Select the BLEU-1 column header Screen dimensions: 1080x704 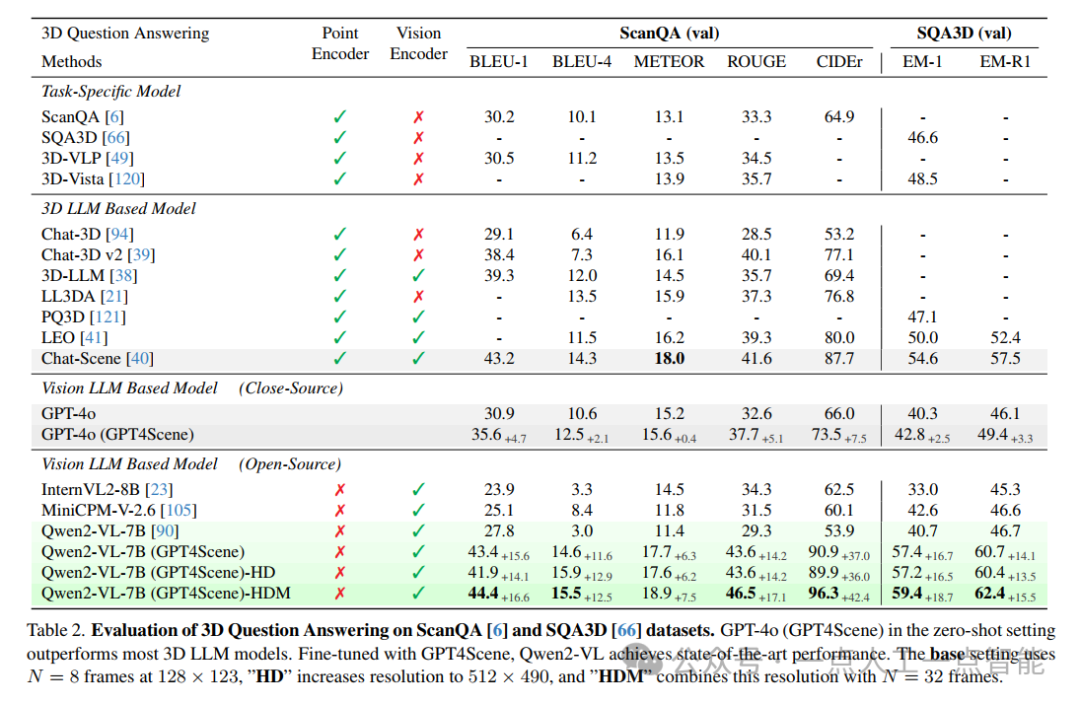(499, 61)
